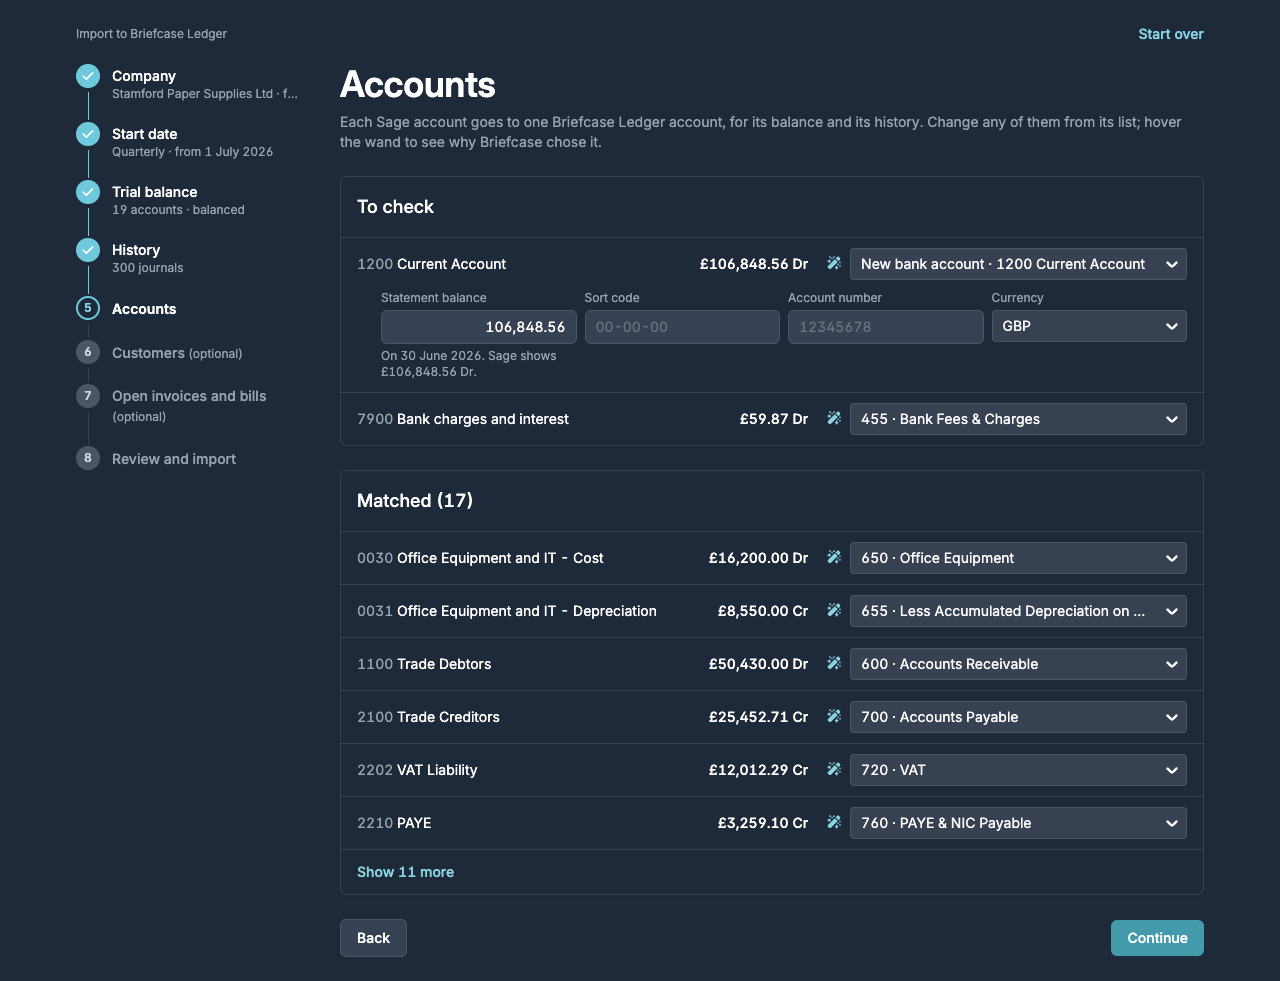Open the 650 Office Equipment dropdown
Screen dimensions: 1280x981
click(1018, 558)
